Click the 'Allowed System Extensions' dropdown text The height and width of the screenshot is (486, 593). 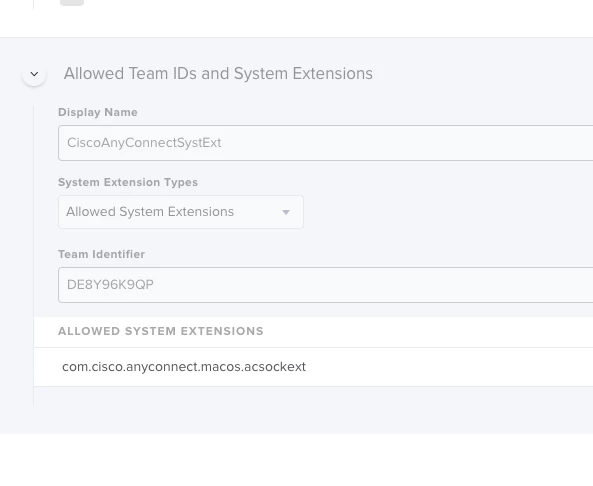150,212
